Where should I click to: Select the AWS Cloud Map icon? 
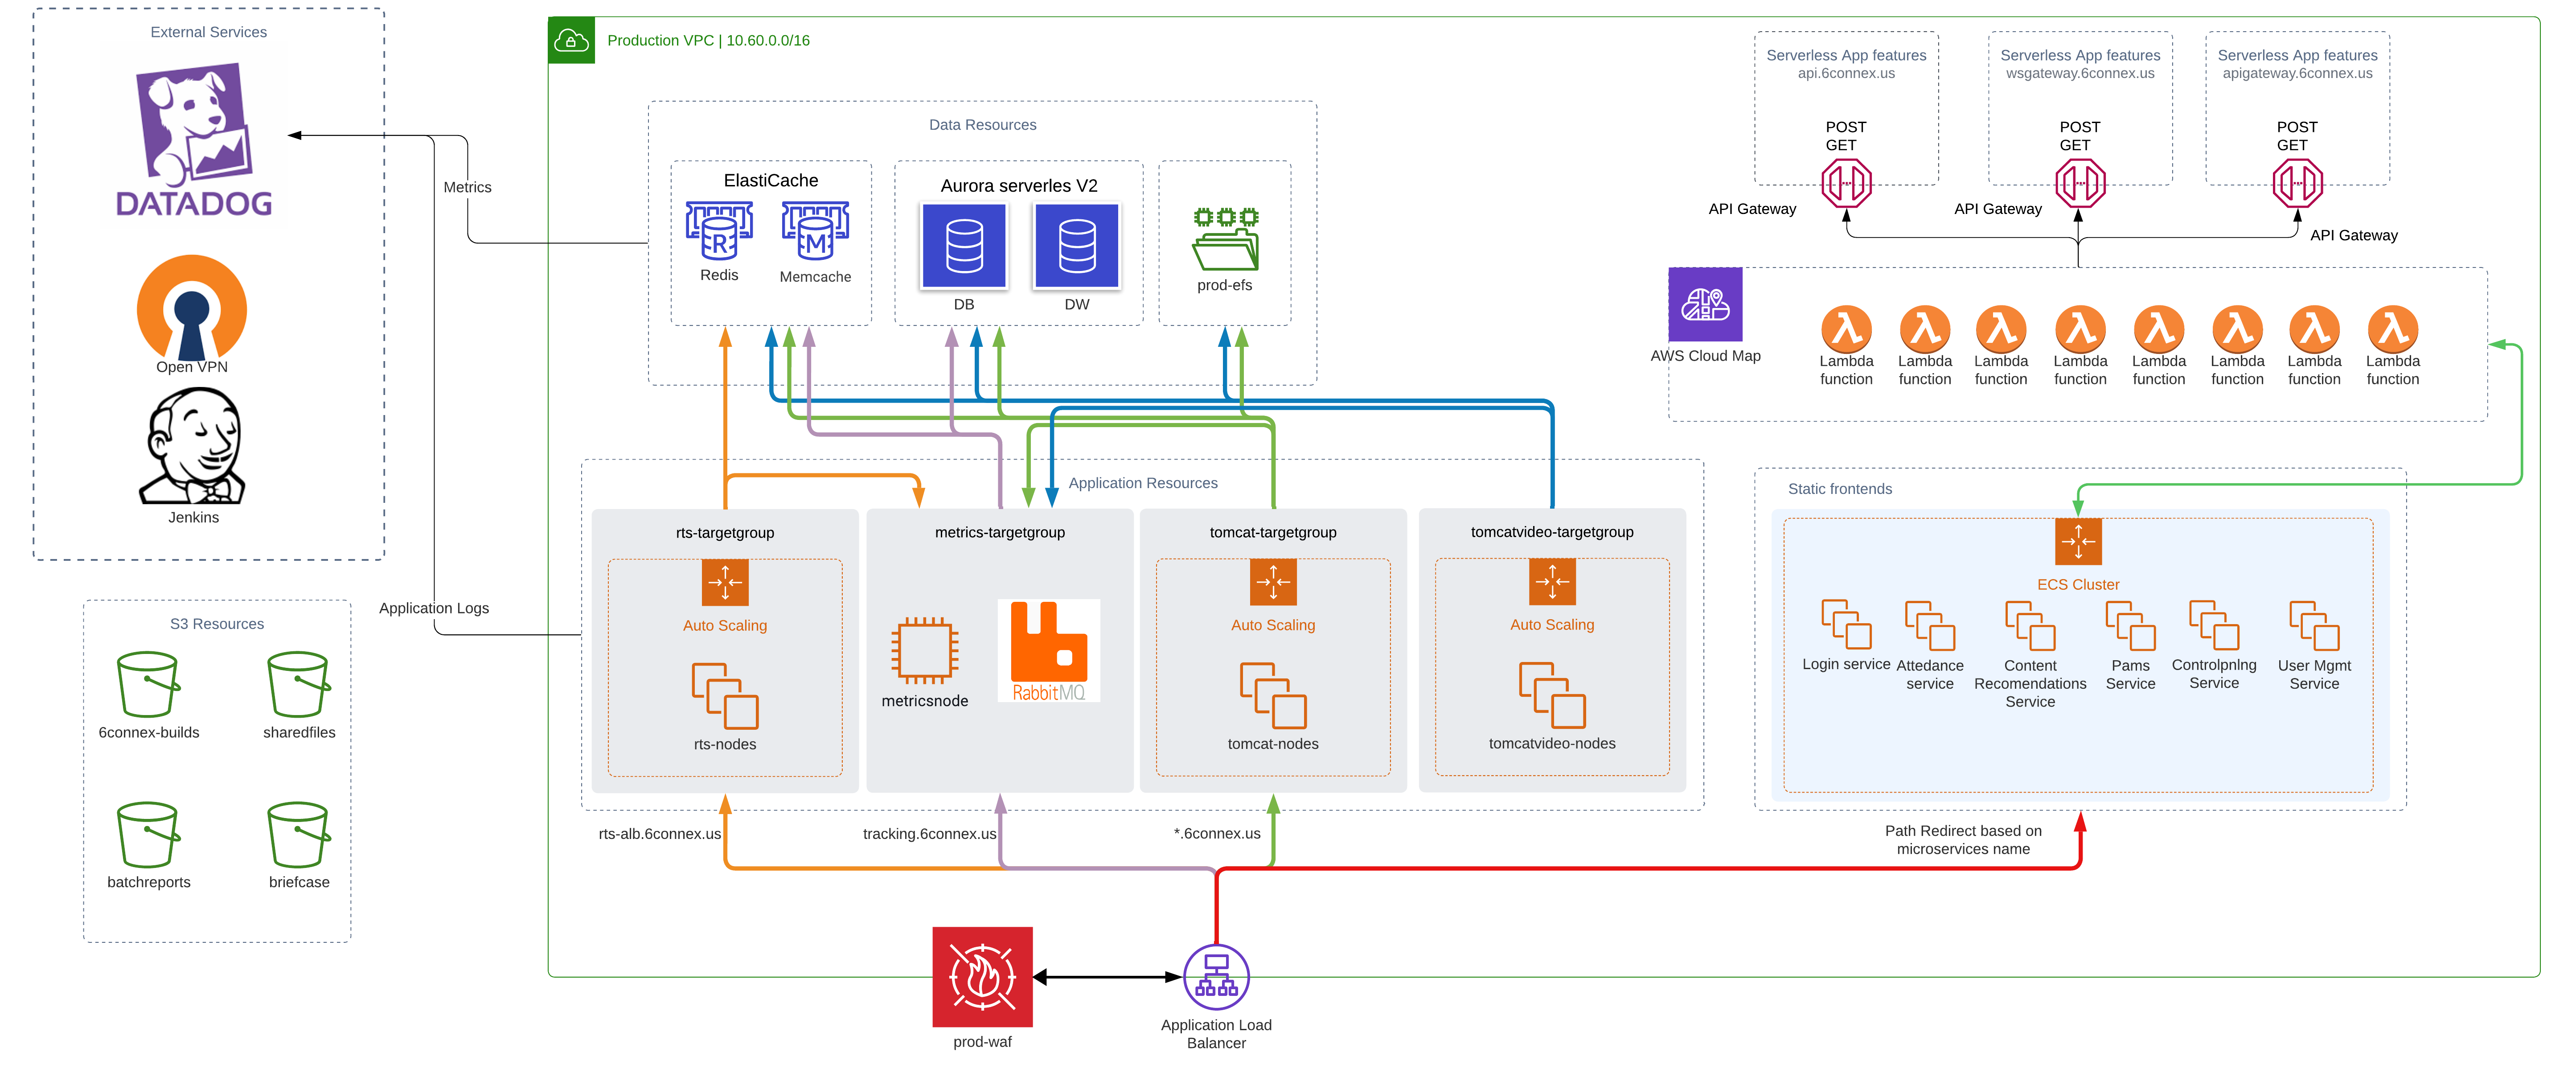(x=1705, y=304)
